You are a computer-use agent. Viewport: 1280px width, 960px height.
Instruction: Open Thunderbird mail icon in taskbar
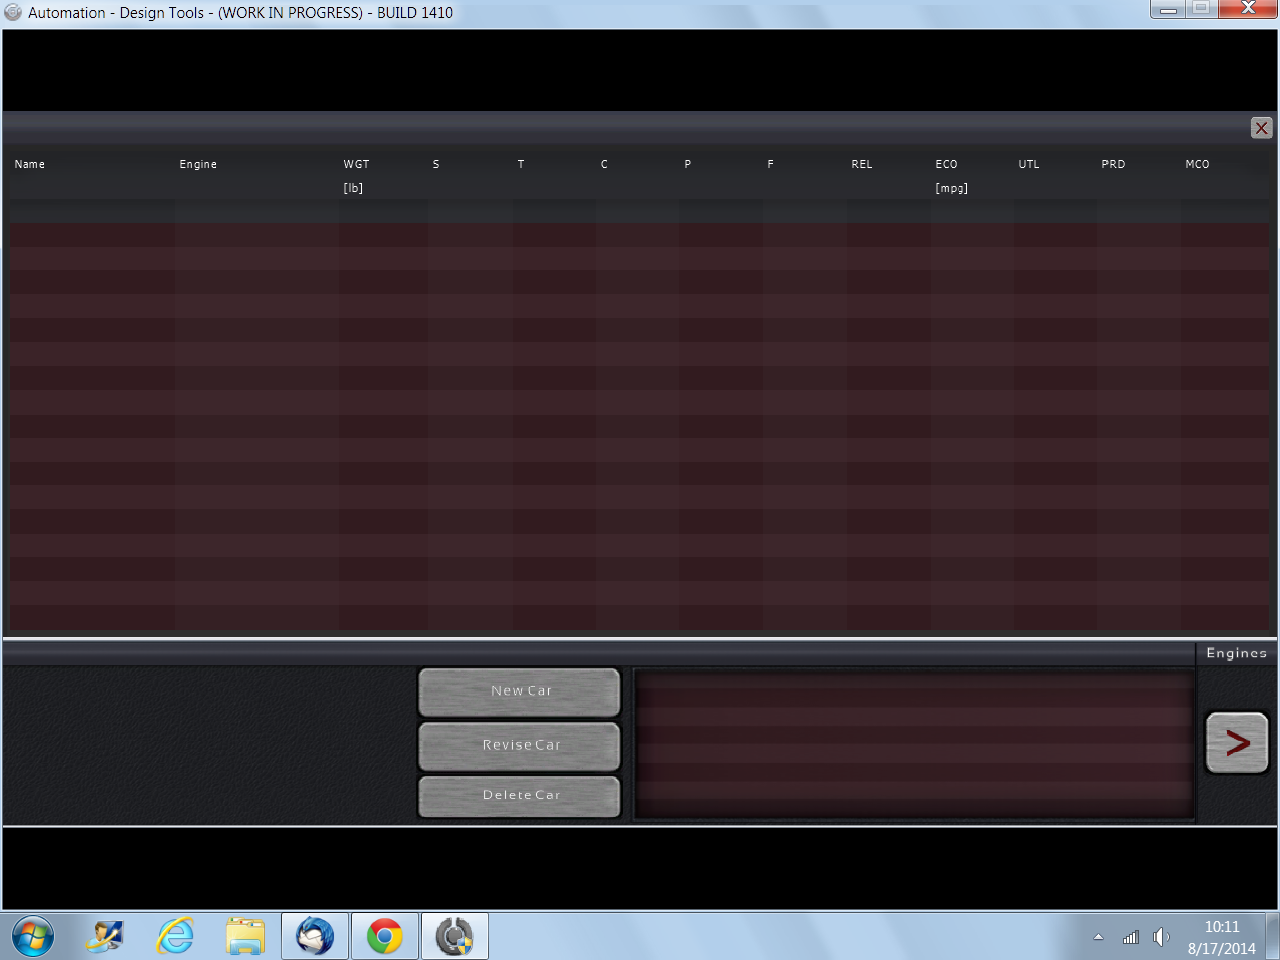point(315,937)
